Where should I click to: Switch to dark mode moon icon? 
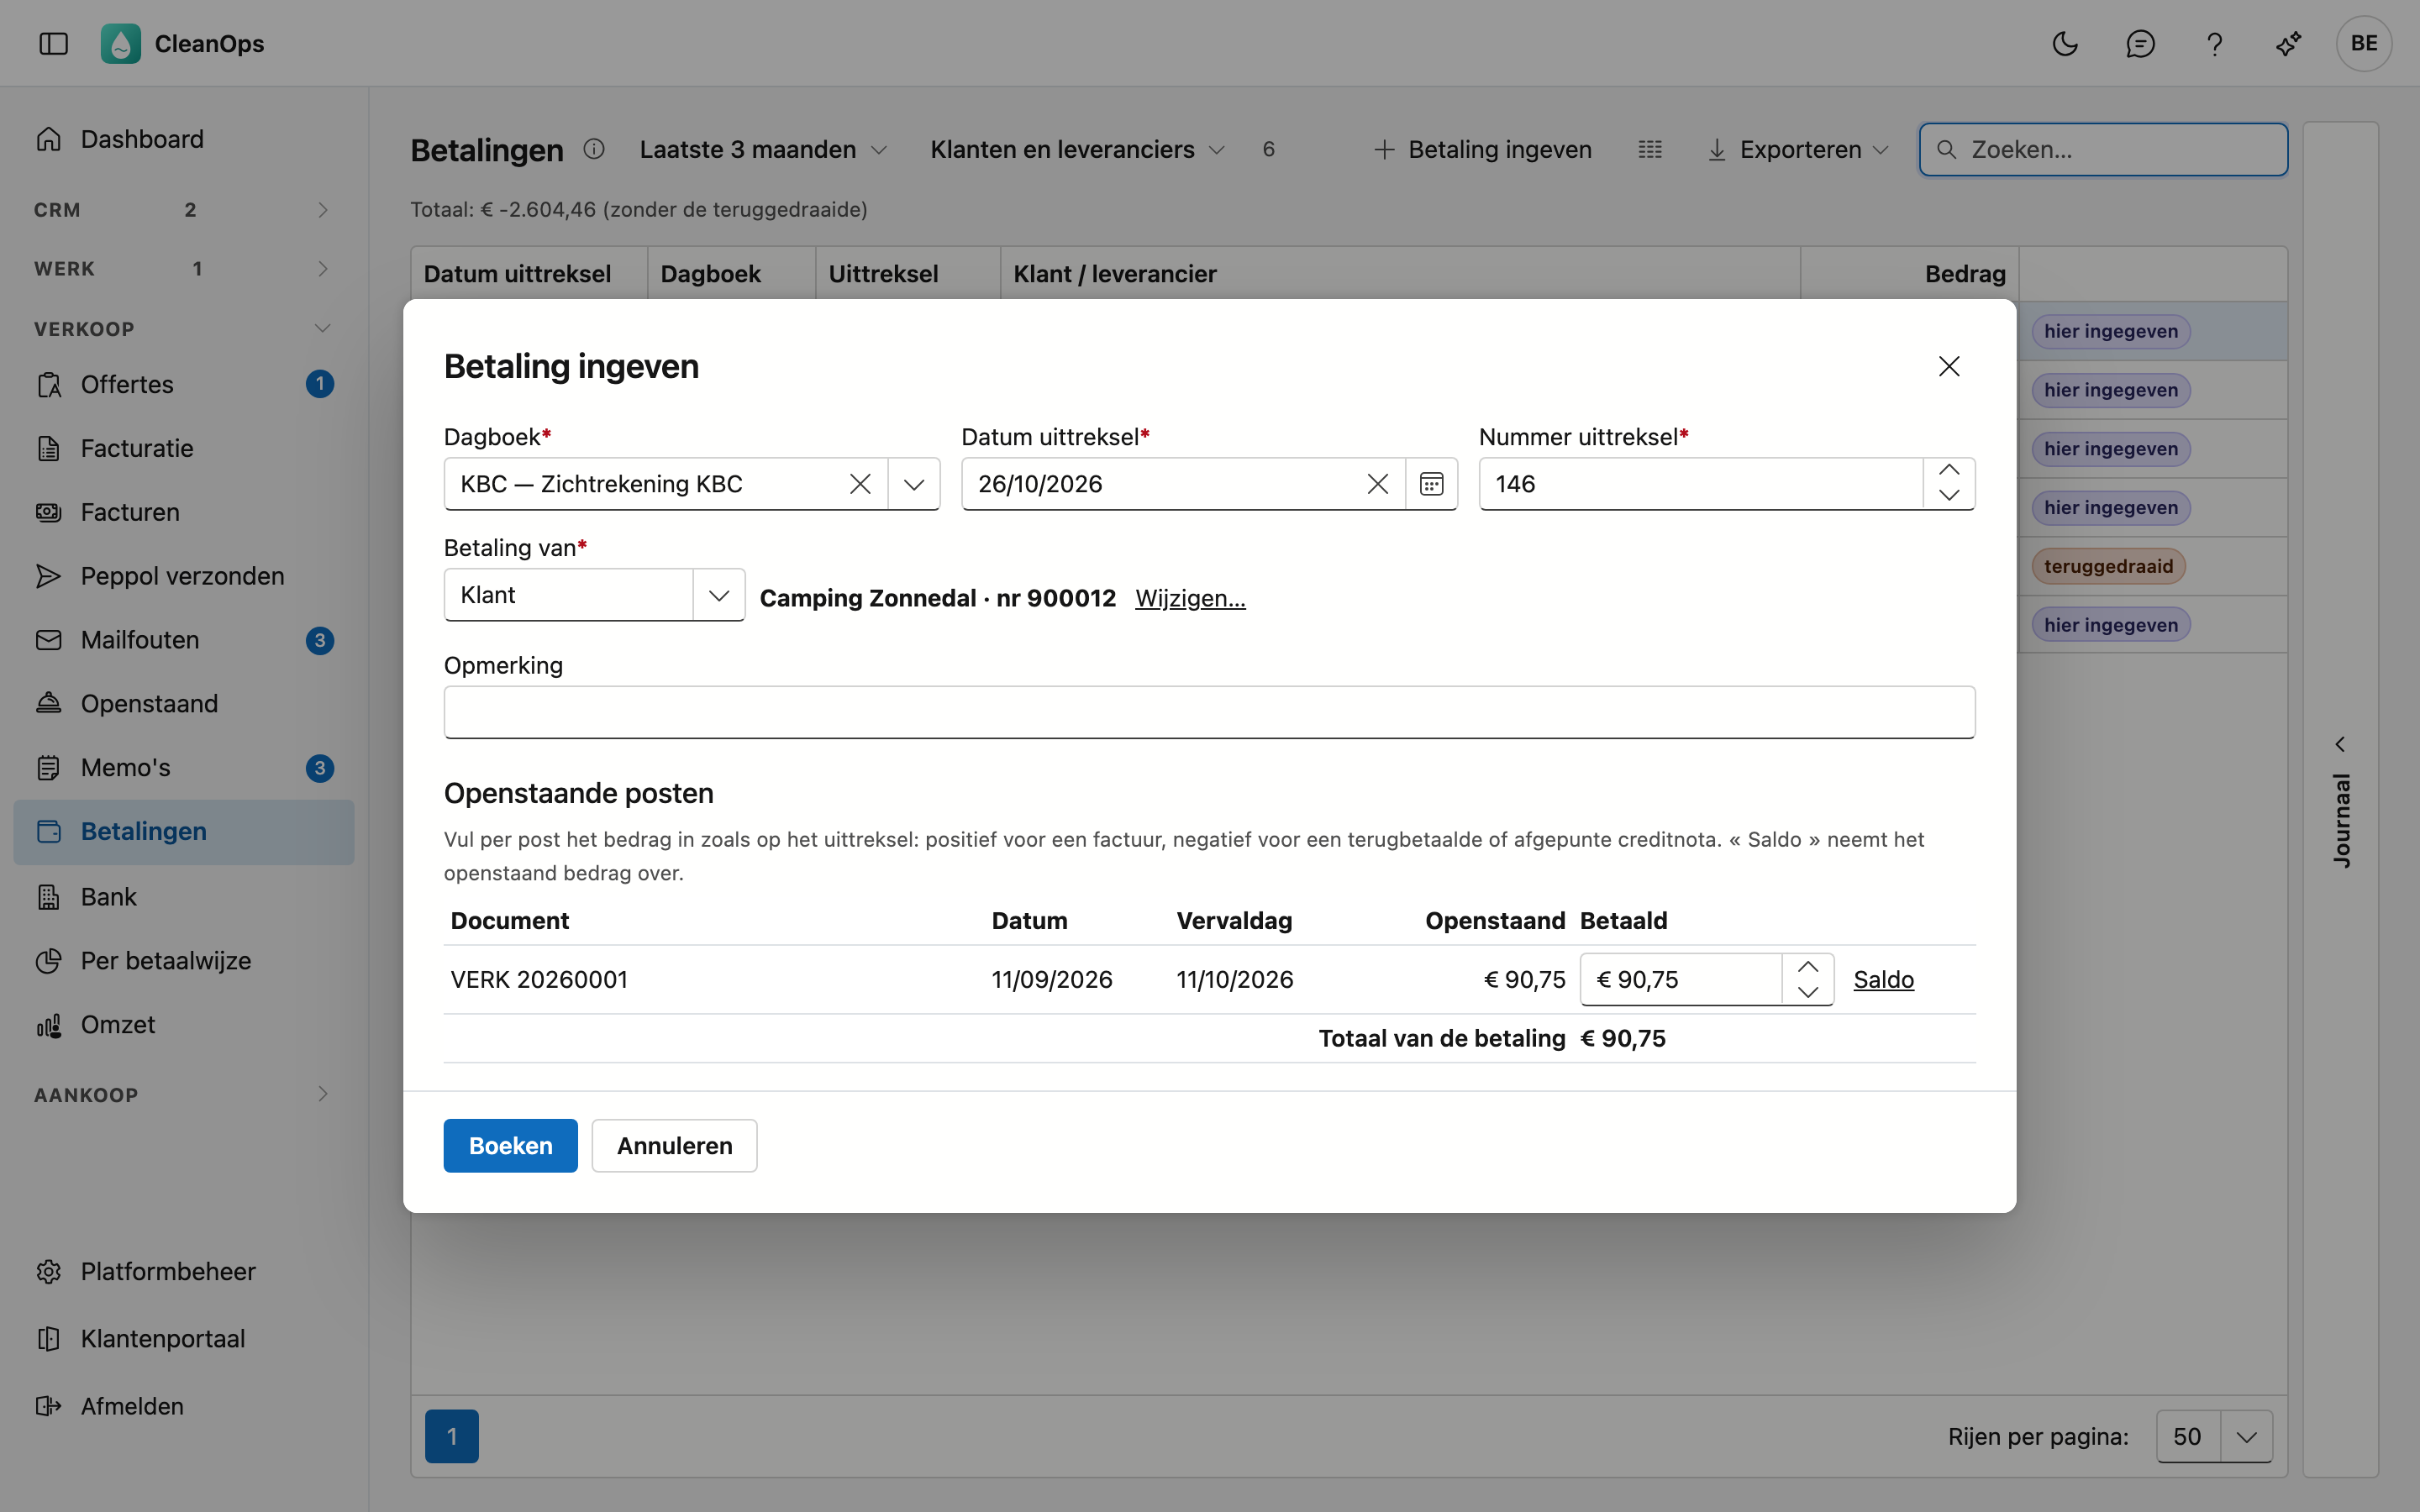pyautogui.click(x=2065, y=43)
